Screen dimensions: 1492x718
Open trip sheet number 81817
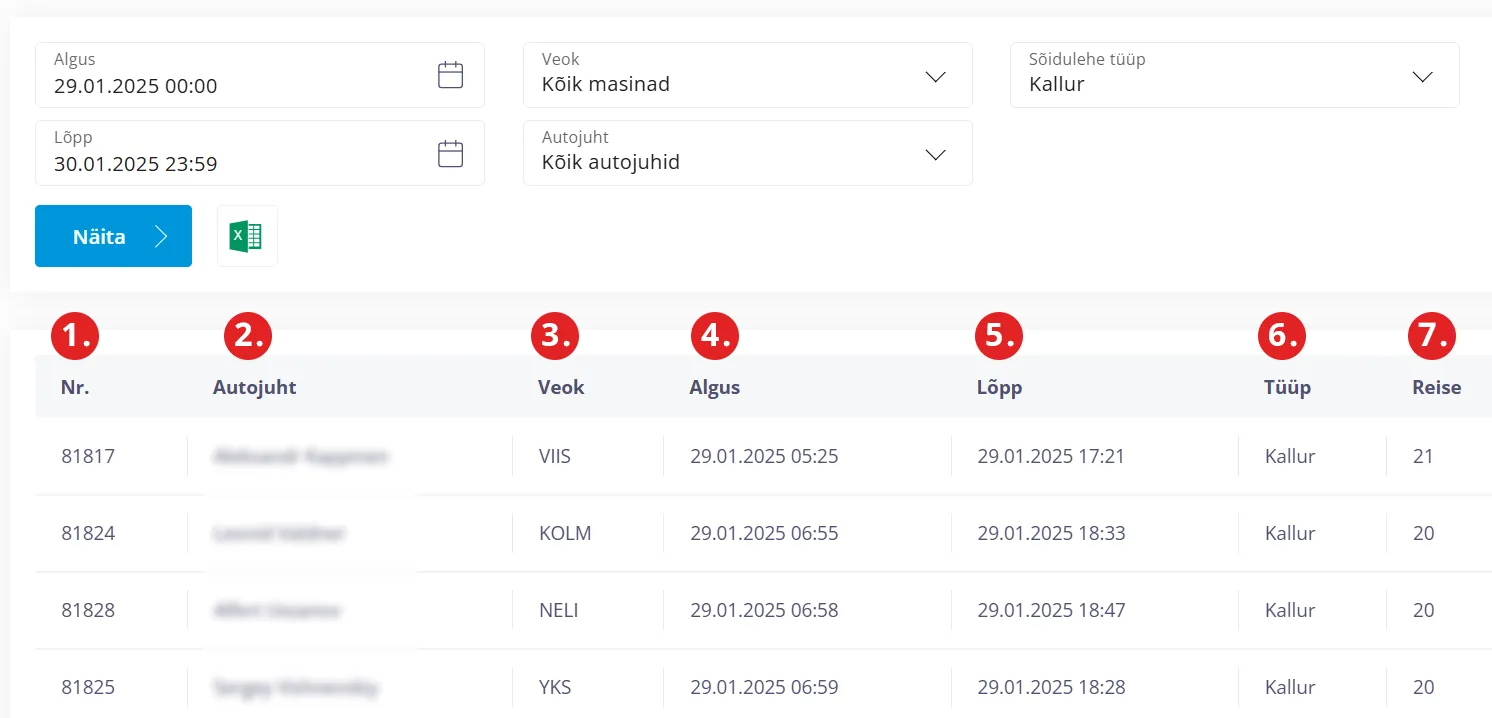(x=88, y=456)
